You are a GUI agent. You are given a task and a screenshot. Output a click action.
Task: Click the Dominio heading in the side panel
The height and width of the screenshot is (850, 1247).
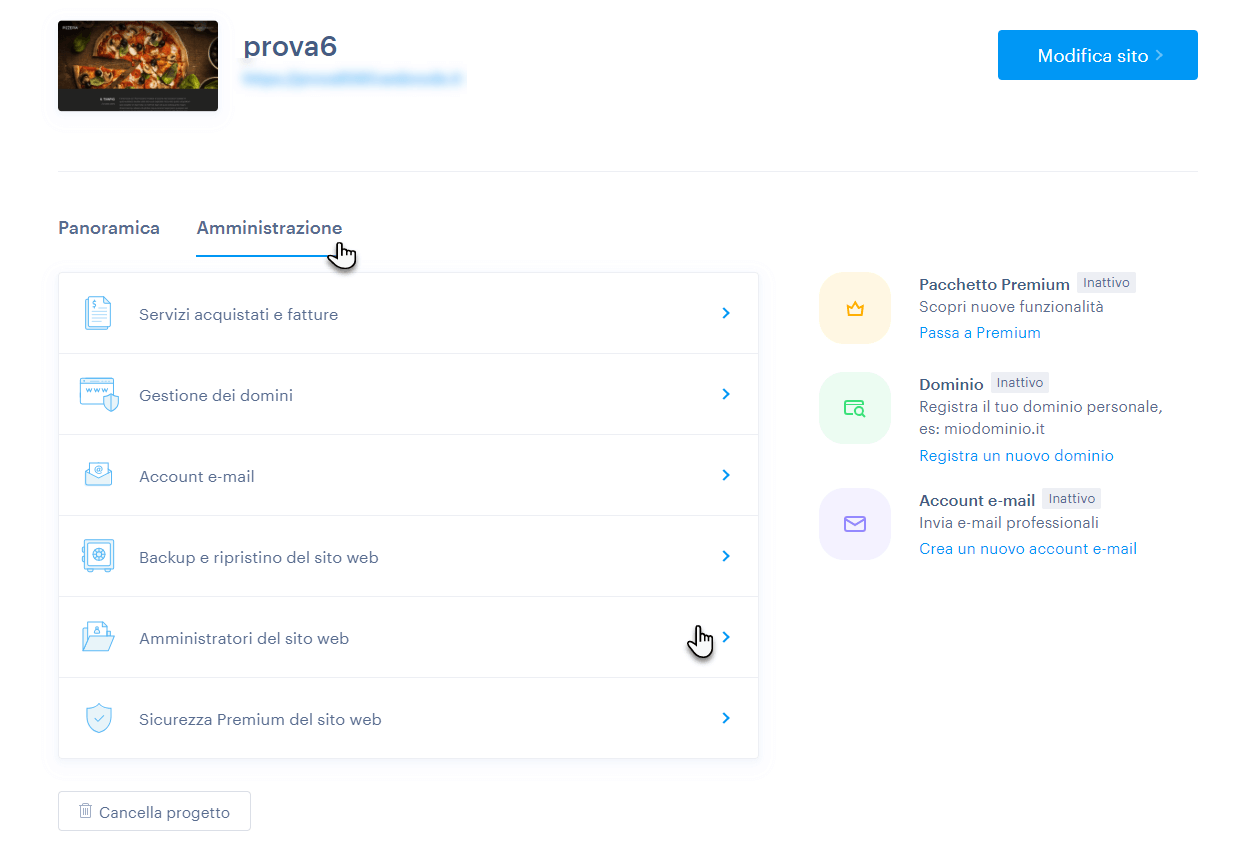pyautogui.click(x=951, y=384)
